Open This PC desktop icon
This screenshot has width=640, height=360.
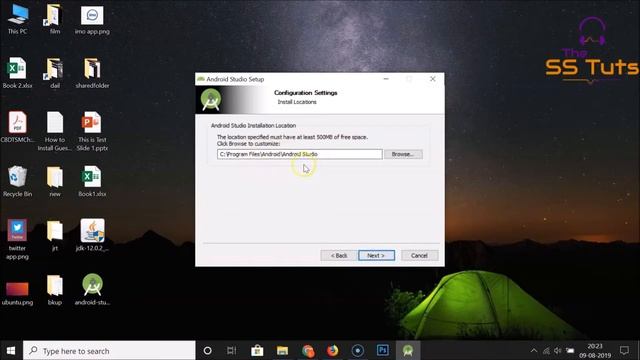[x=18, y=19]
